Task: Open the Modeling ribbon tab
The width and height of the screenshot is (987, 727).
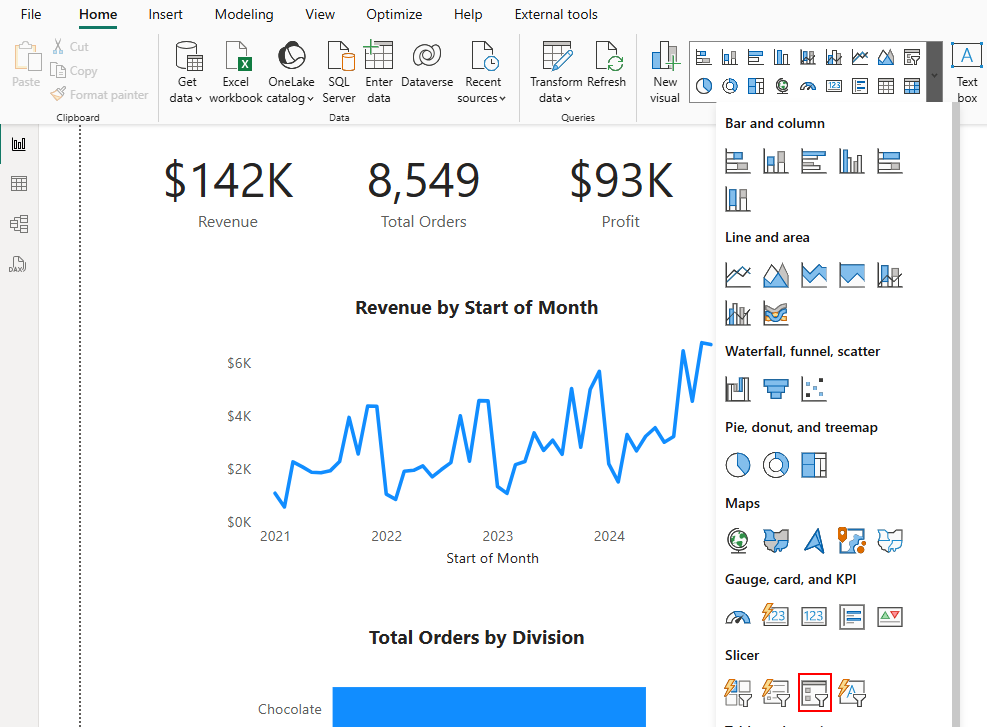Action: click(244, 14)
